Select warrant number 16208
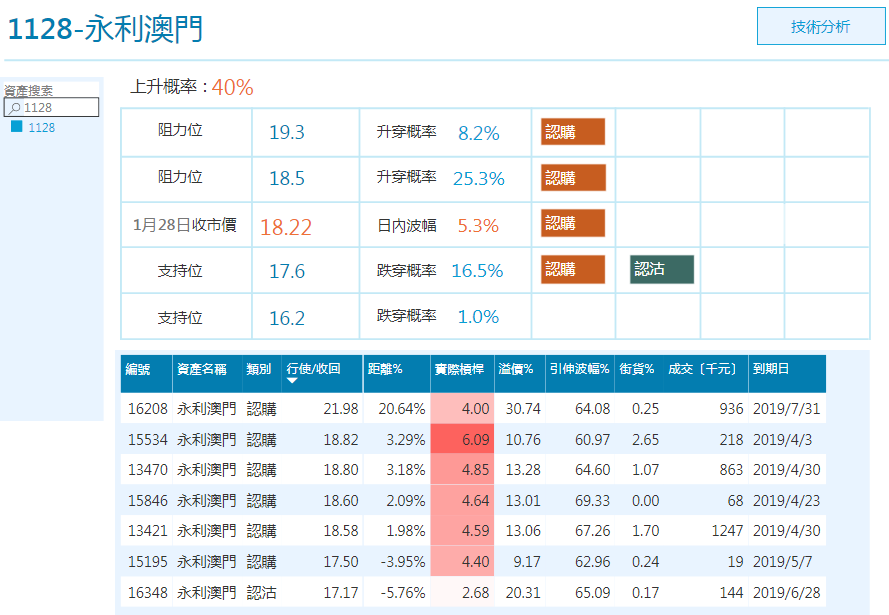Viewport: 889px width, 615px height. coord(147,409)
